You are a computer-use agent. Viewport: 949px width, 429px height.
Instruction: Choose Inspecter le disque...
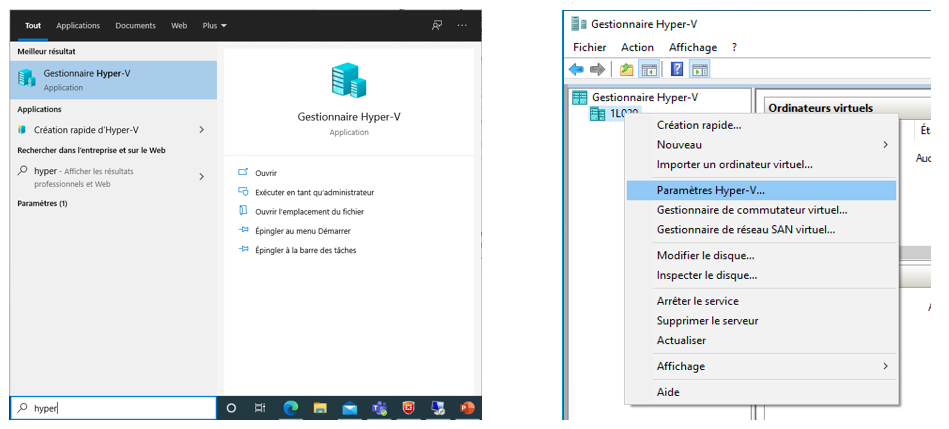pos(761,275)
